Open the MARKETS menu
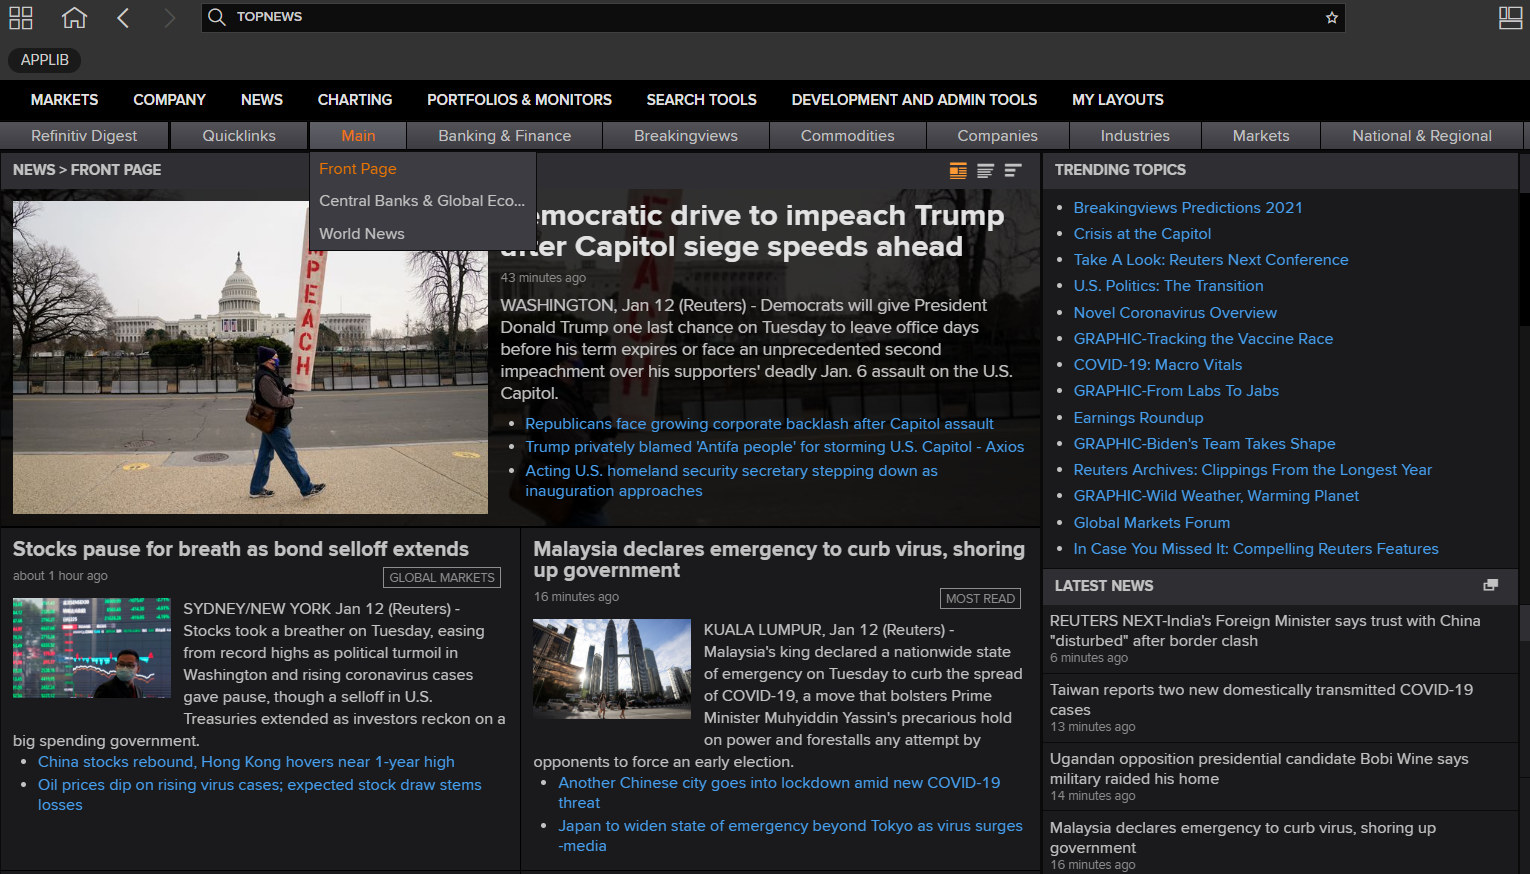1530x874 pixels. coord(64,100)
